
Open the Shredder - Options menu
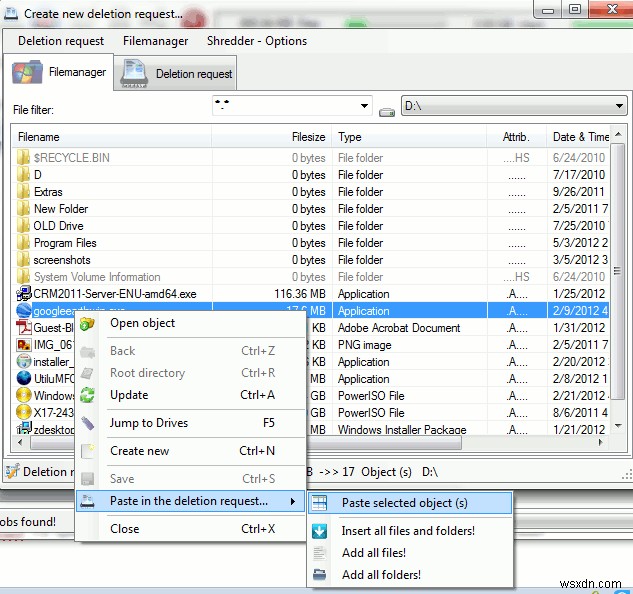pos(257,41)
